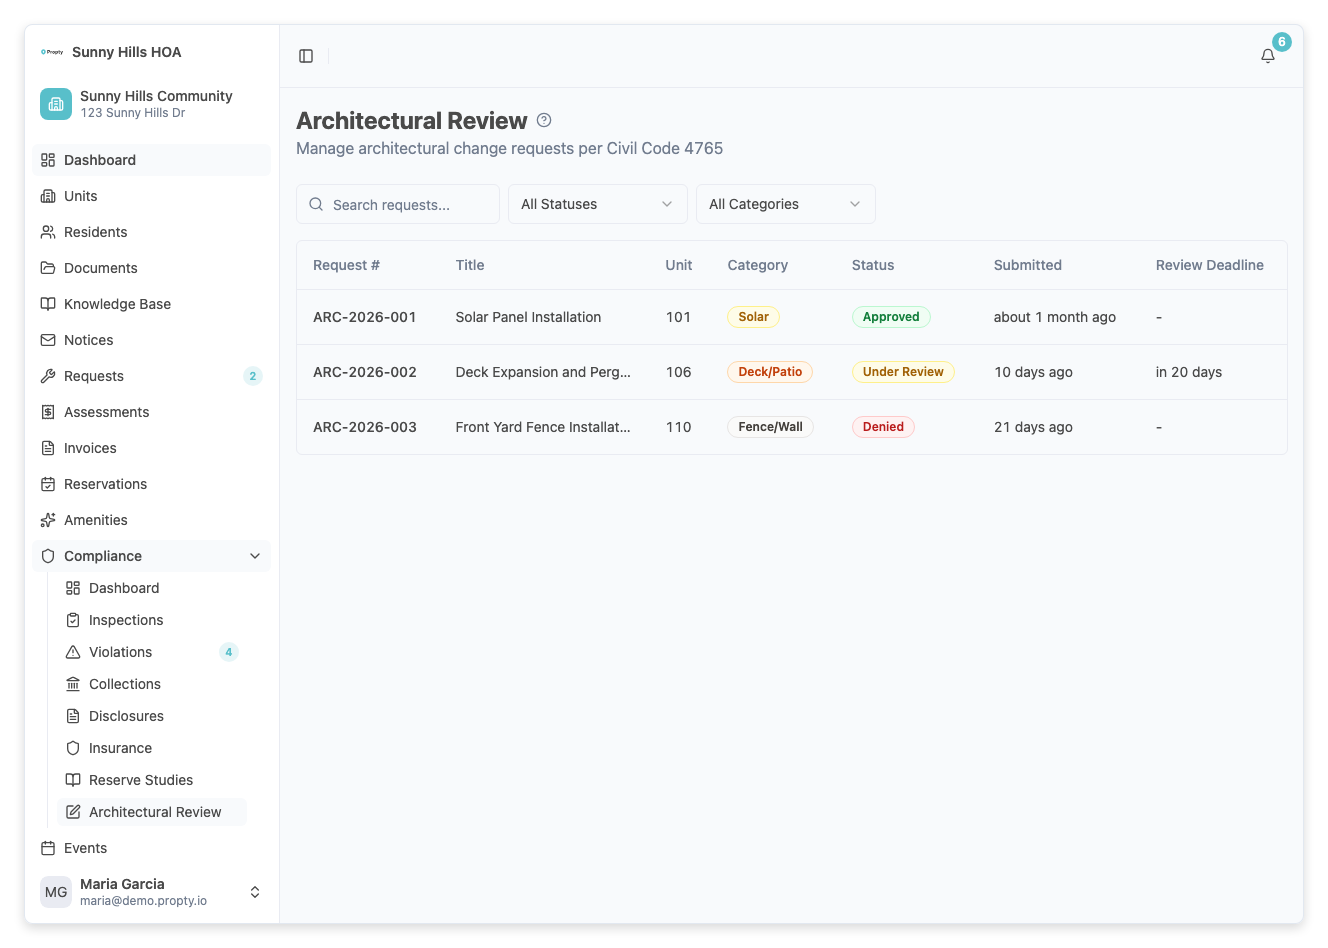Click the help icon beside Architectural Review
Screen dimensions: 1328x948
click(x=544, y=120)
